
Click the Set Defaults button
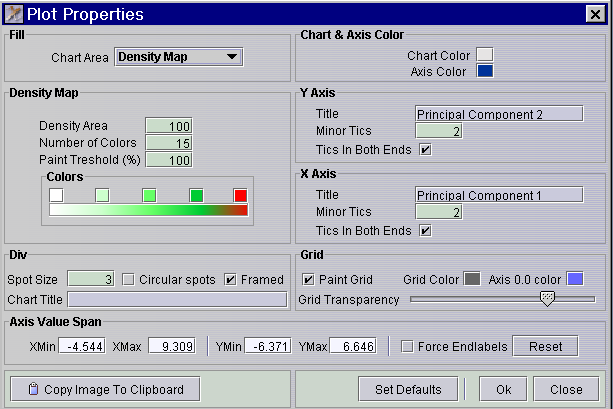pyautogui.click(x=408, y=389)
